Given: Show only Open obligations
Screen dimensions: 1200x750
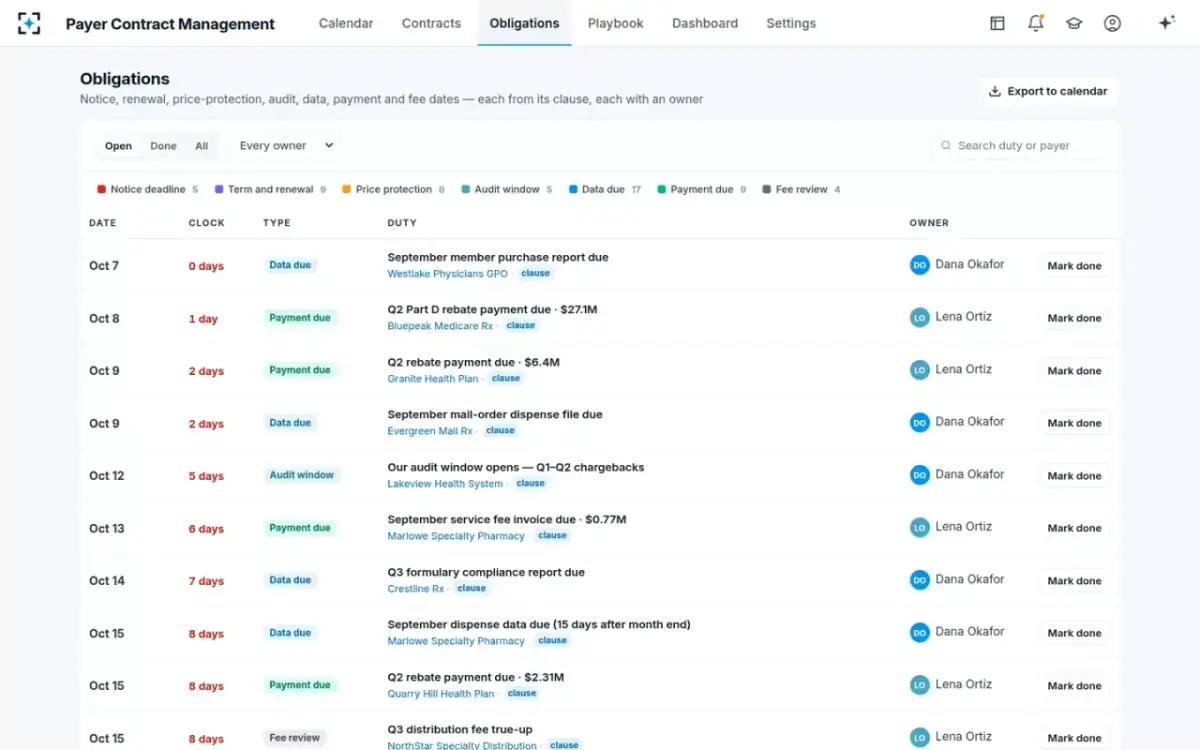Looking at the screenshot, I should pos(118,146).
